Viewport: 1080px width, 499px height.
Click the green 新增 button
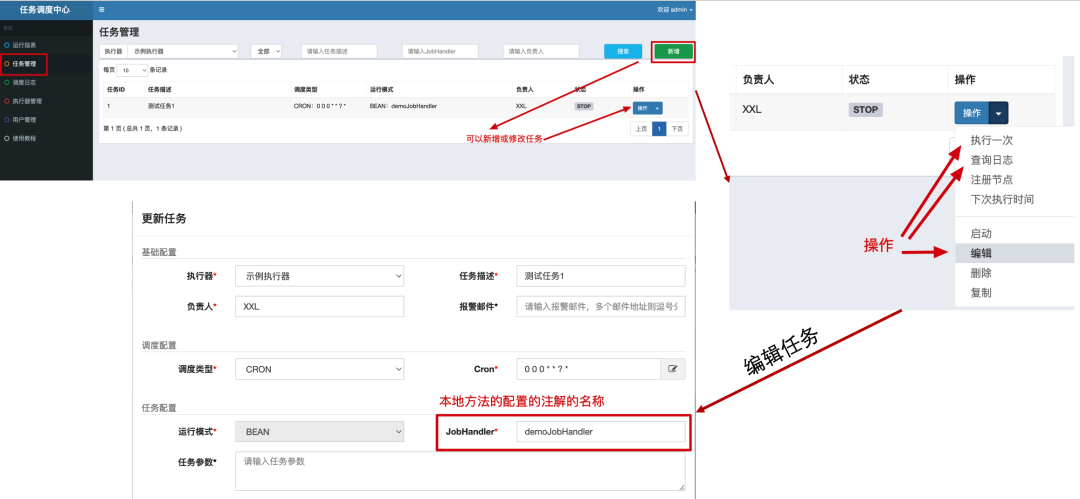click(x=672, y=52)
